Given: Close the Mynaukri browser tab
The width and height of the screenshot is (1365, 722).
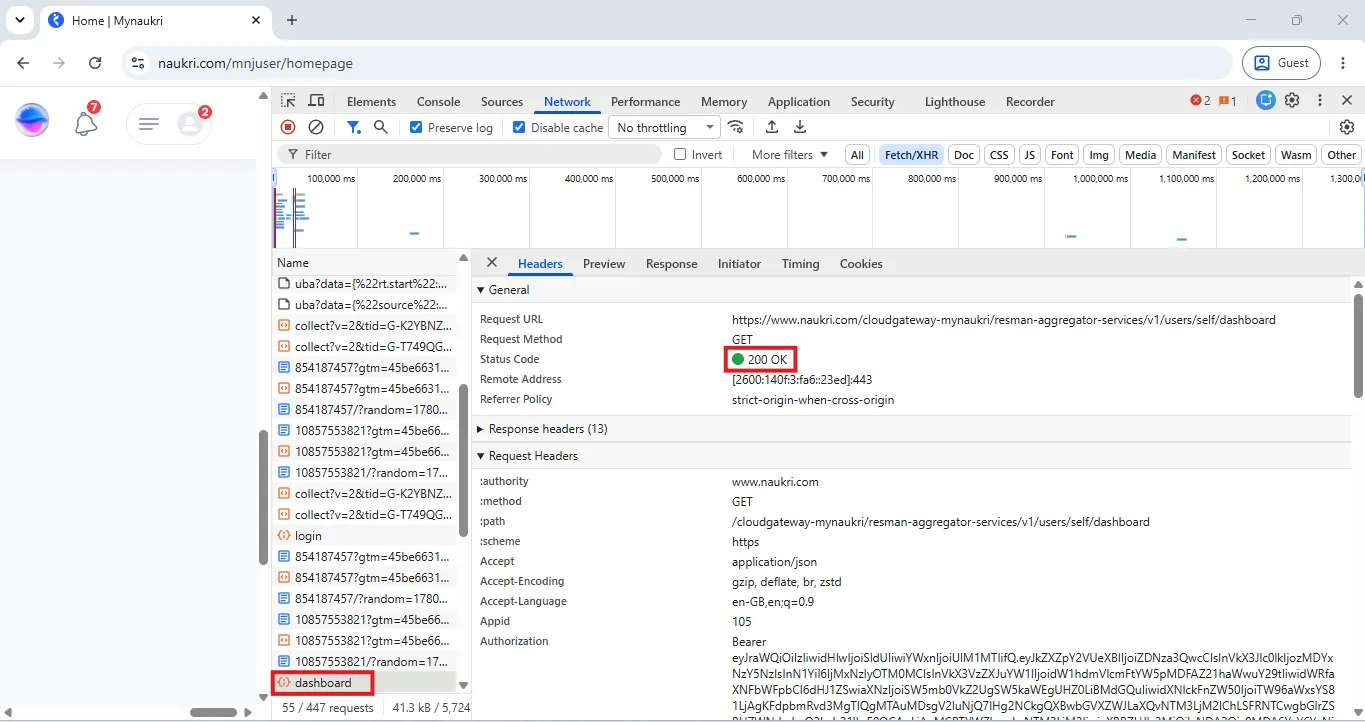Looking at the screenshot, I should click(x=256, y=20).
